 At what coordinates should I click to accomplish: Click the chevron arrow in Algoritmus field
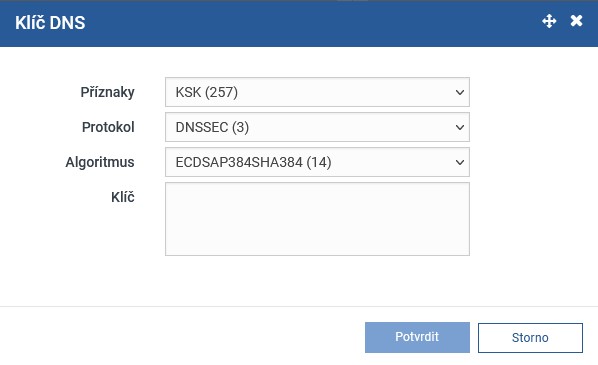(x=460, y=162)
